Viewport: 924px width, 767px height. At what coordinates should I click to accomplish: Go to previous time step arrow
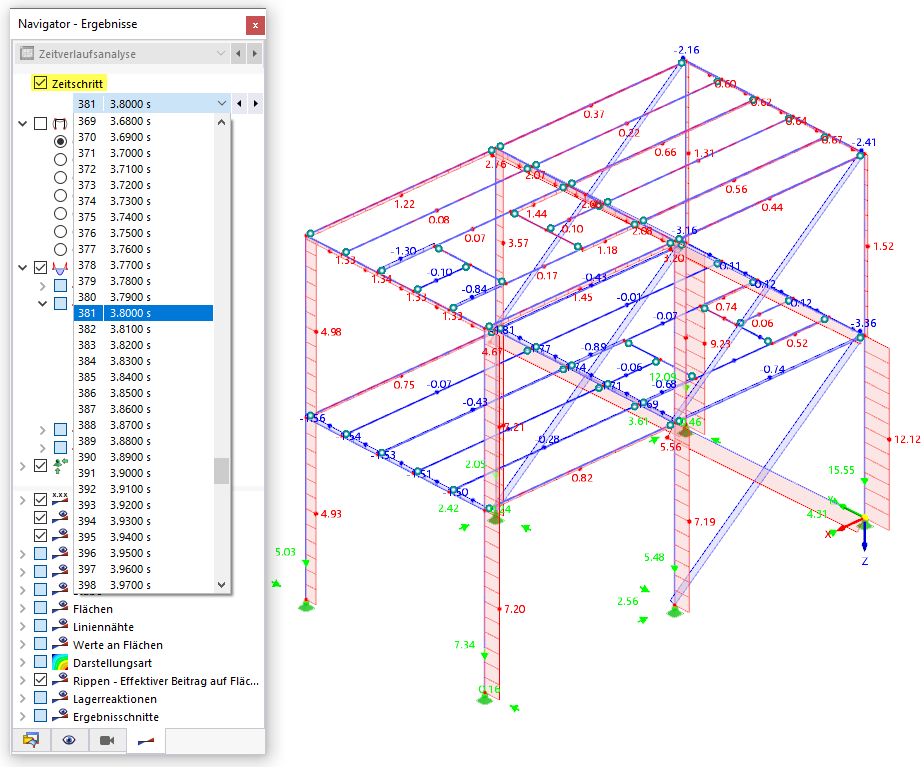(239, 104)
